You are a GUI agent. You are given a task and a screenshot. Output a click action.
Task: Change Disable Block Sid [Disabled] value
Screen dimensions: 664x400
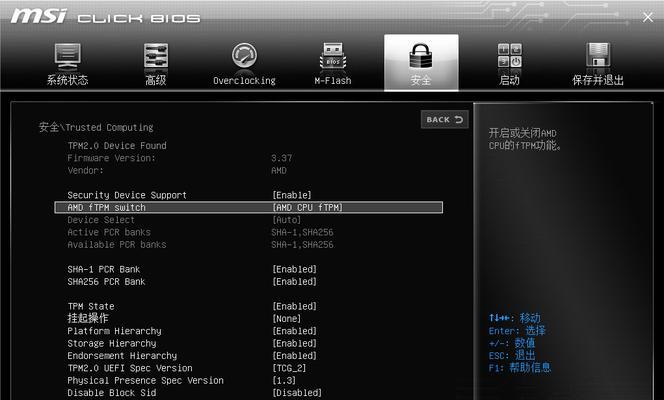click(297, 393)
